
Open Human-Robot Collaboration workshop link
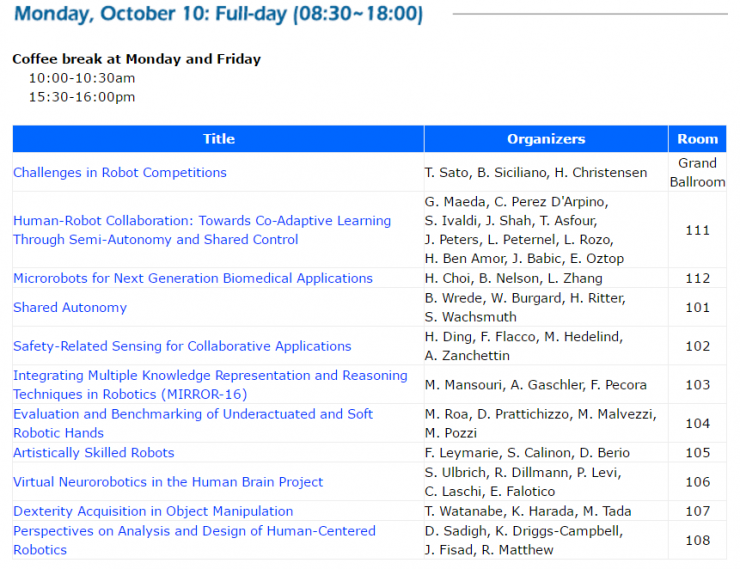point(202,230)
